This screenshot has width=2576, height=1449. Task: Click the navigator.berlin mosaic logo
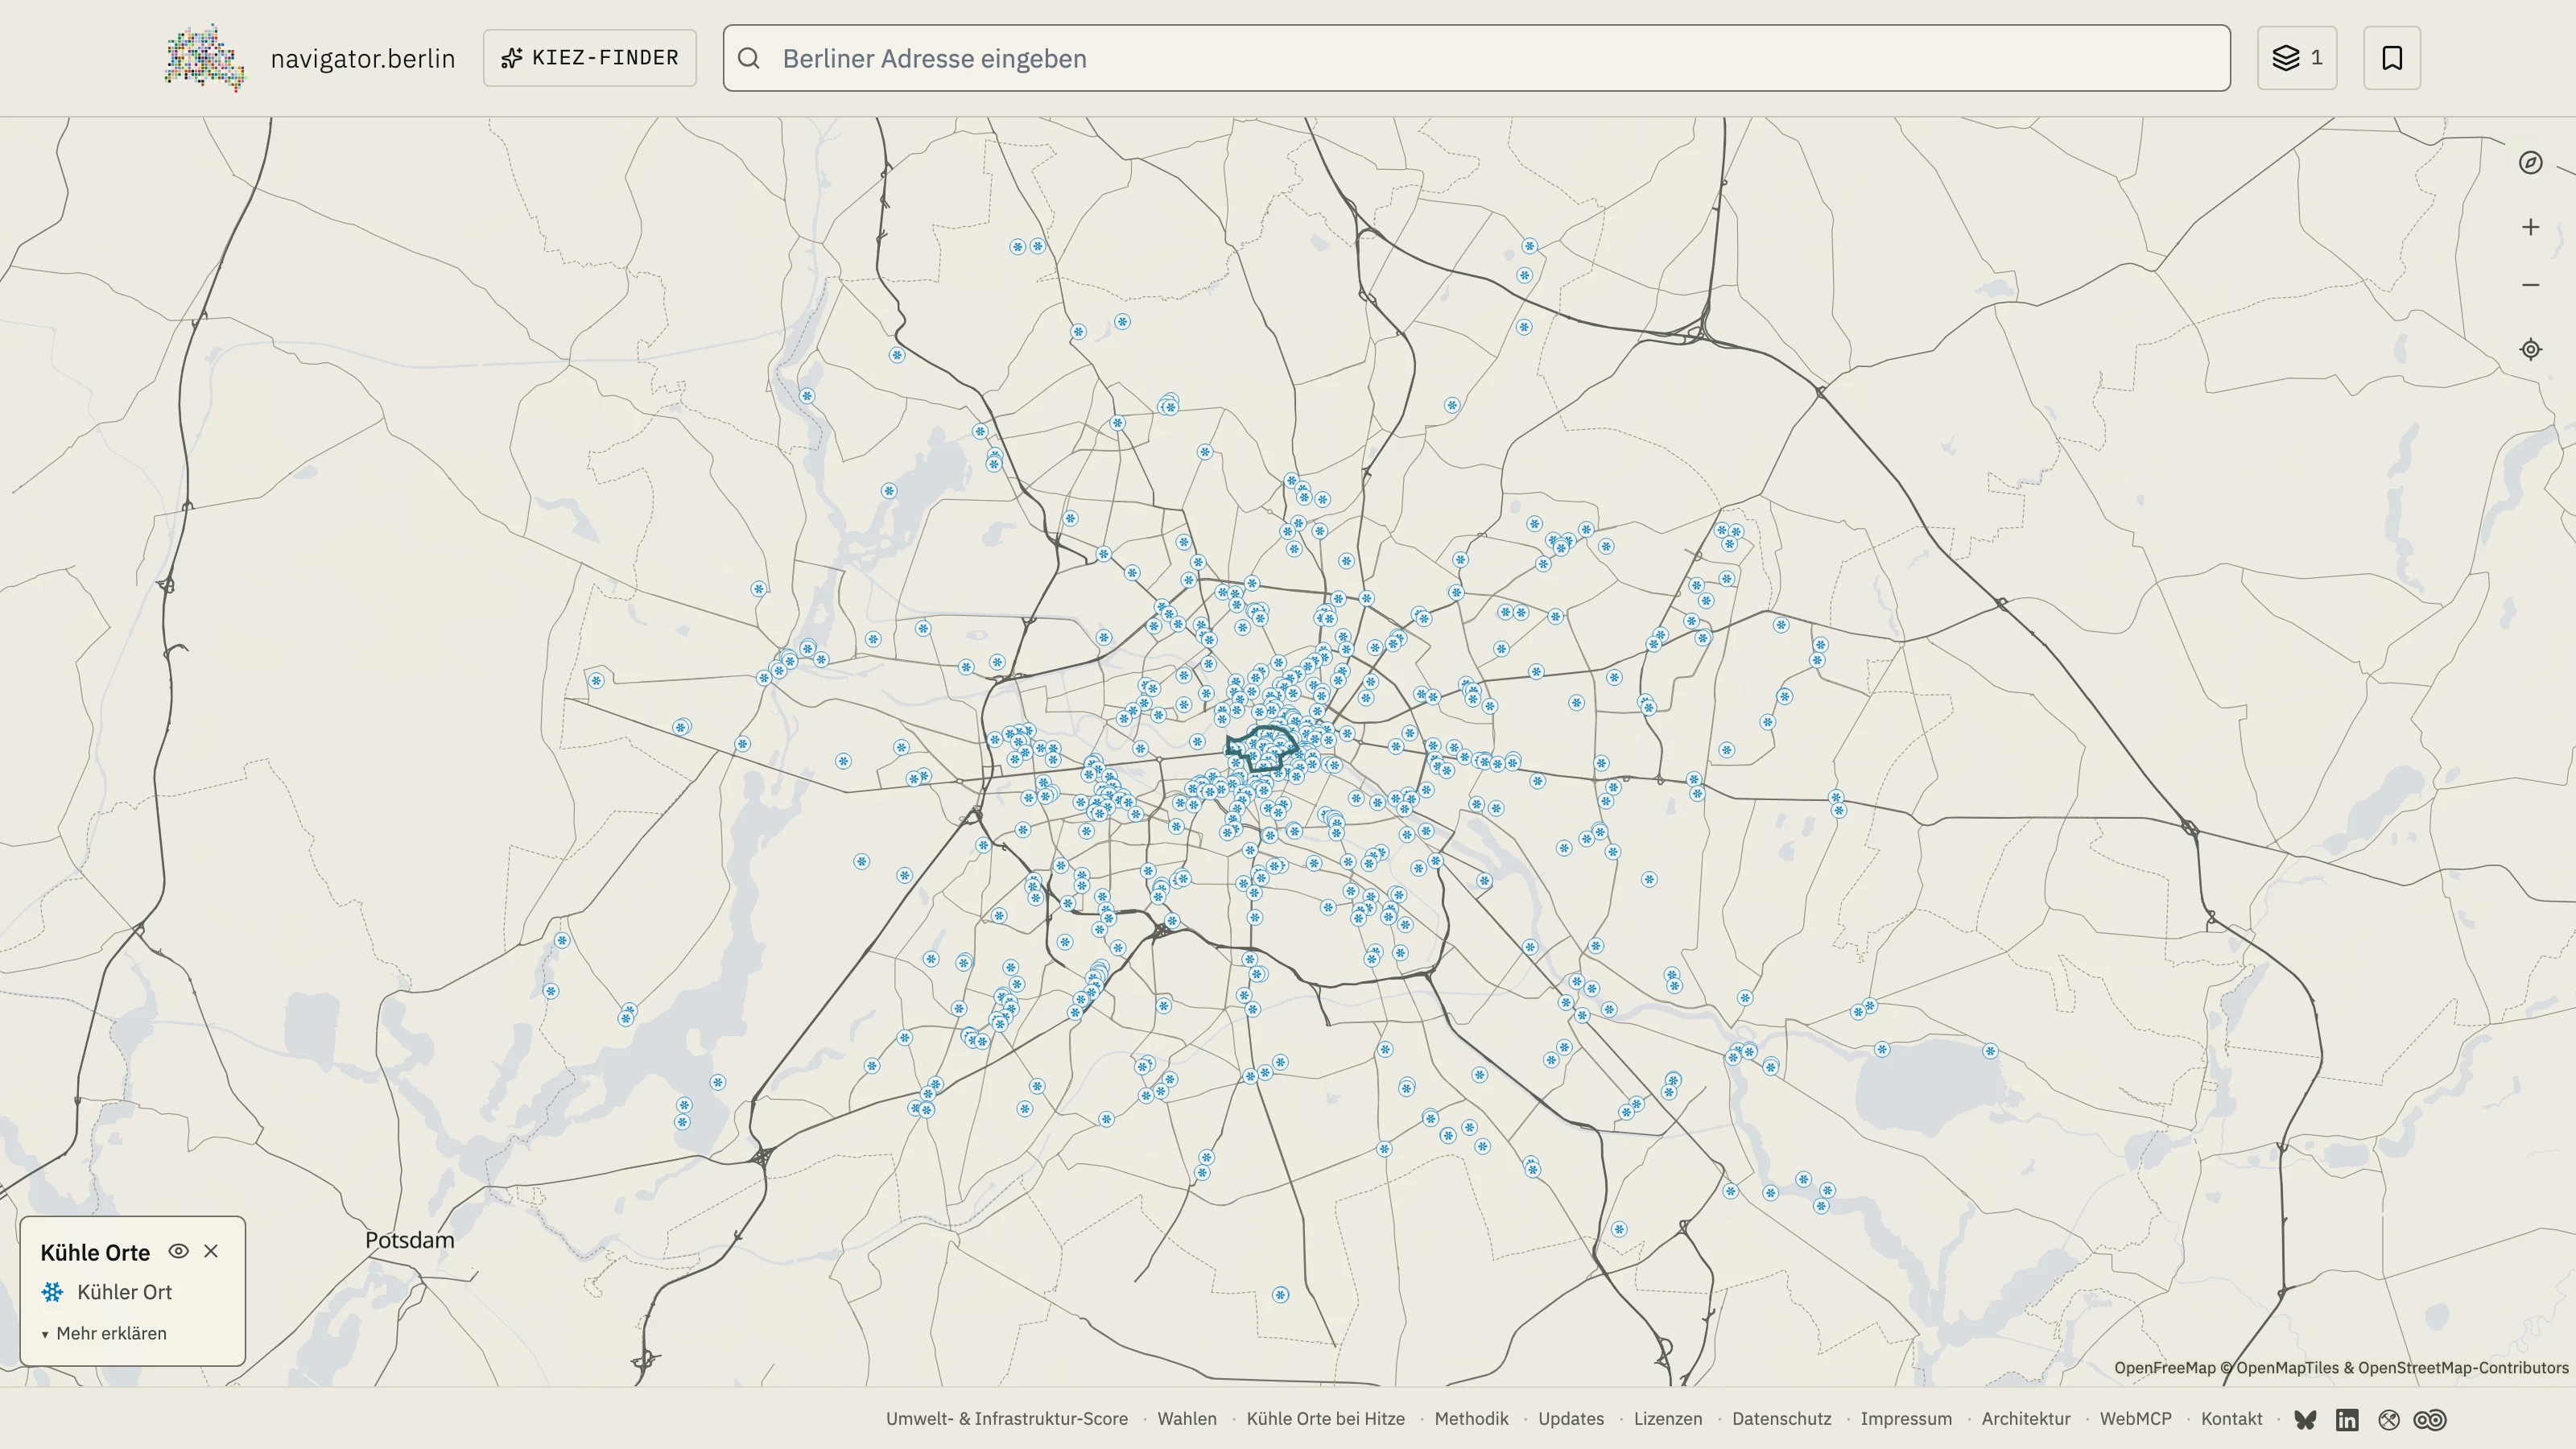tap(205, 58)
